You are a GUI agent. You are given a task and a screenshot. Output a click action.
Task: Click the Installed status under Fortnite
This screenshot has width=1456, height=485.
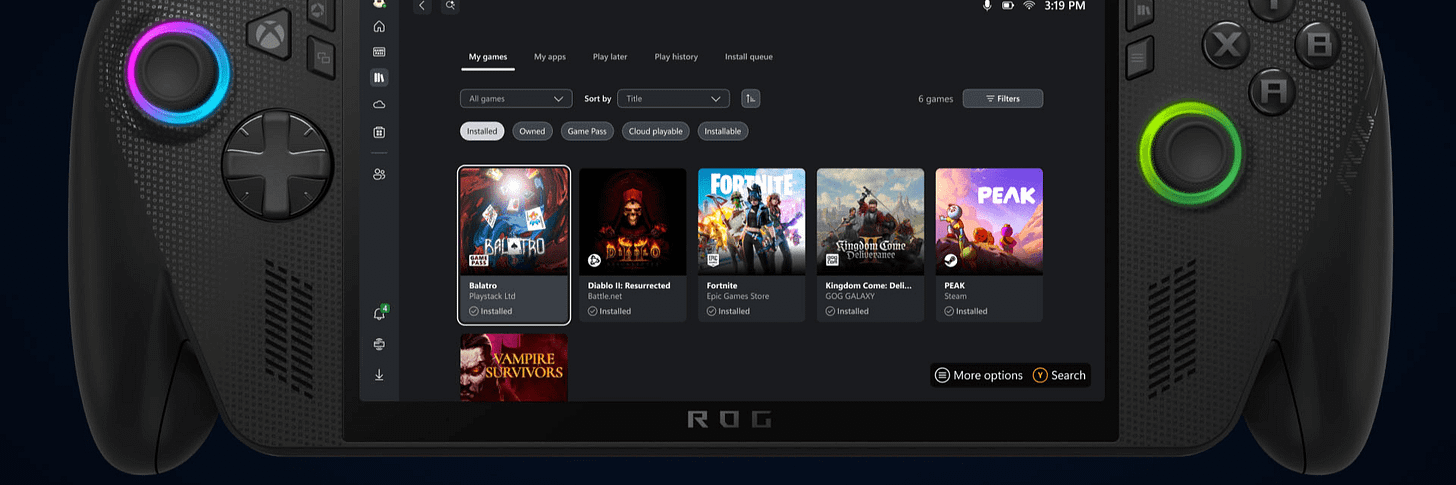(x=729, y=311)
